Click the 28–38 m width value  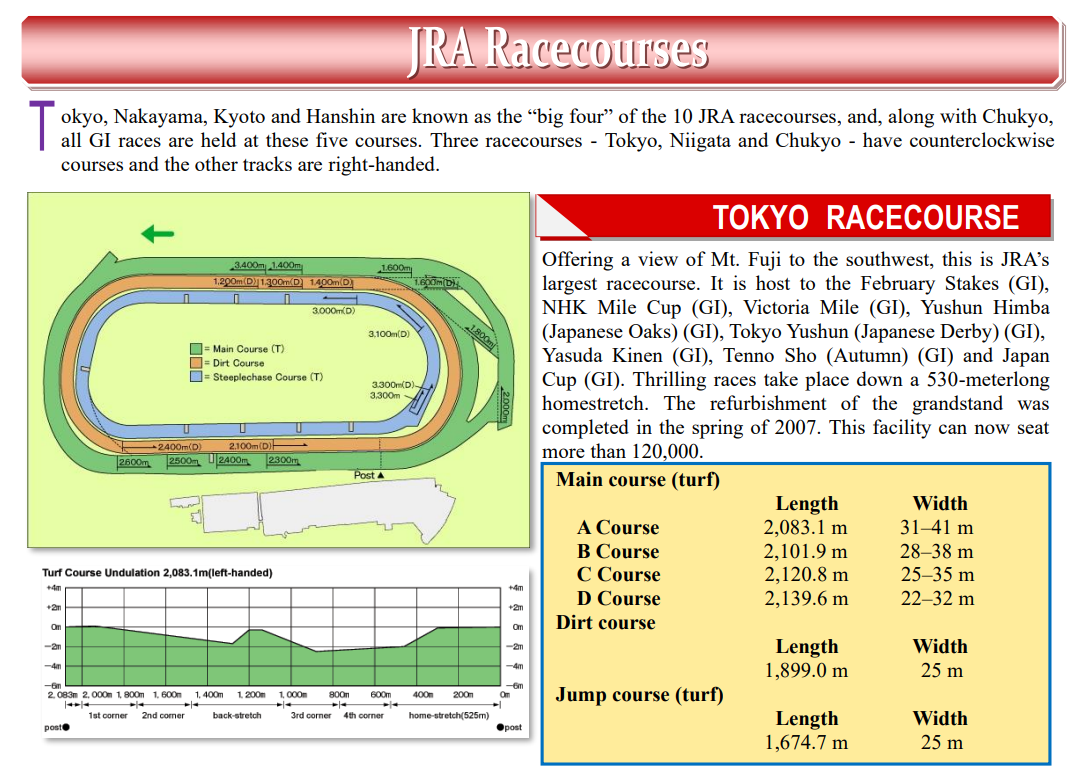[x=937, y=551]
